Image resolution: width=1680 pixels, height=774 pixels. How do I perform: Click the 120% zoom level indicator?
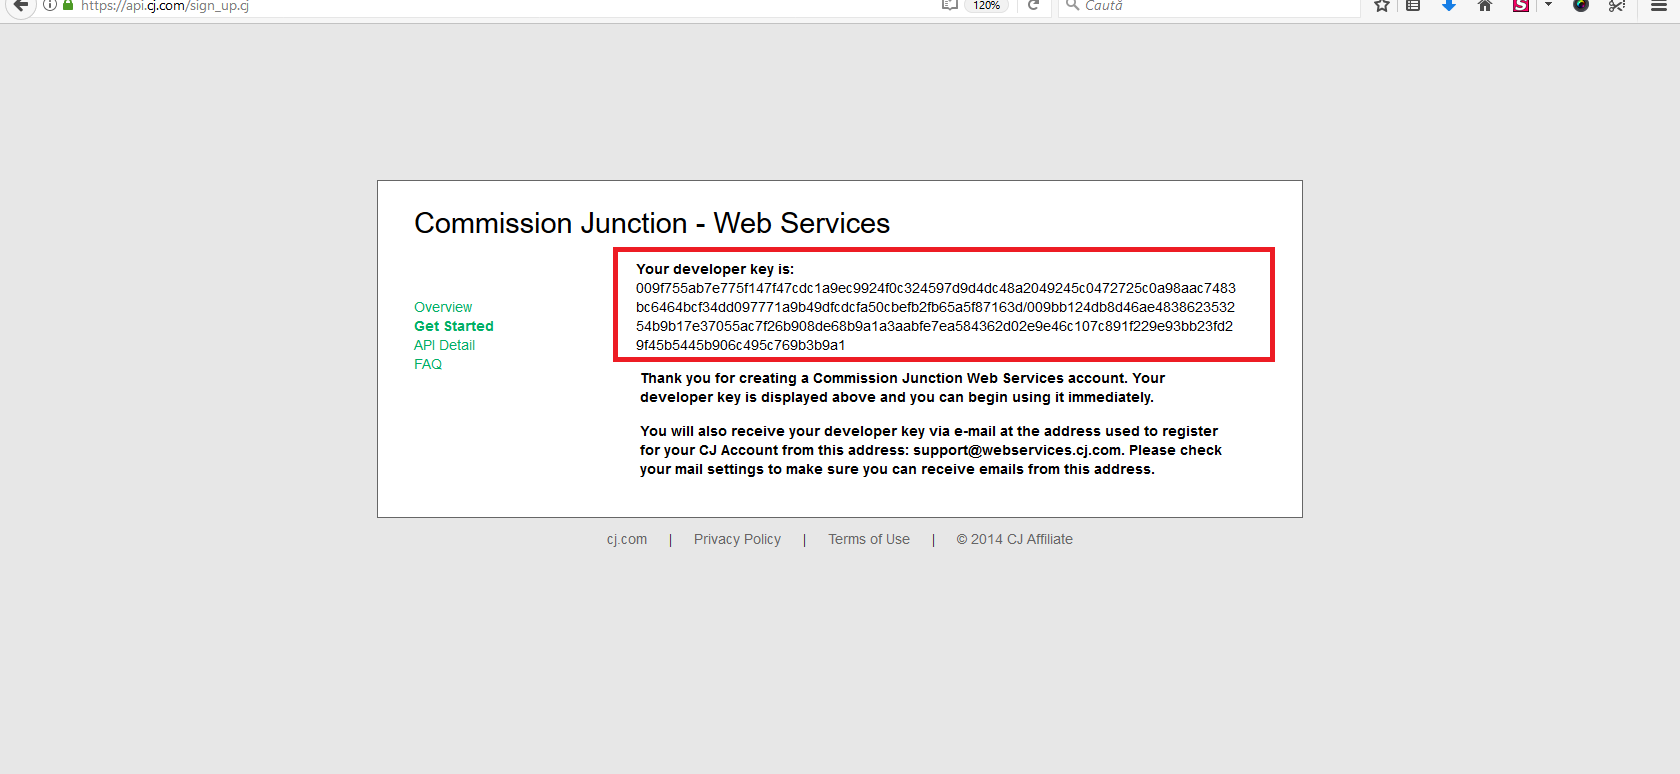point(986,5)
